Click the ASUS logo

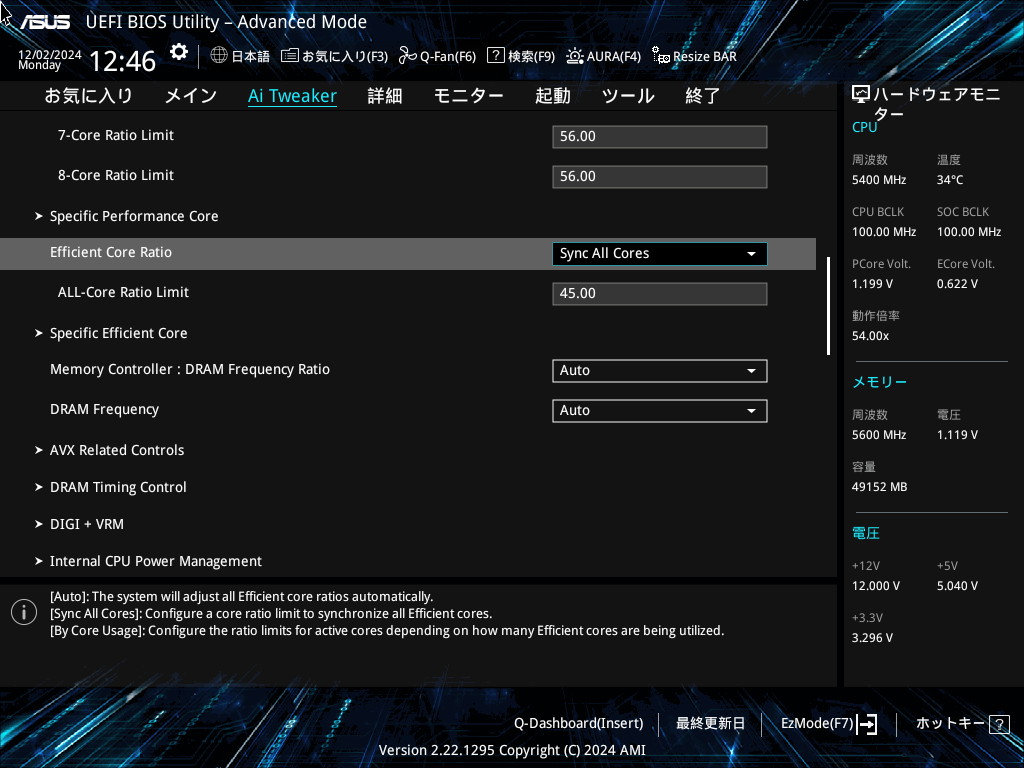tap(44, 22)
